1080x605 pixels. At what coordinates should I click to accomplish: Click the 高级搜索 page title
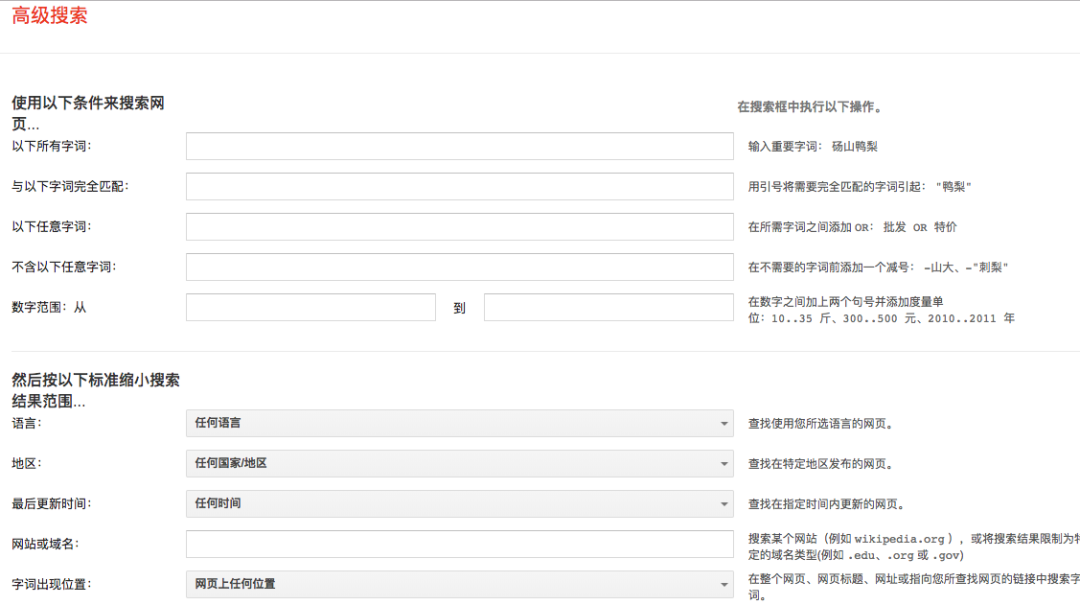point(50,15)
